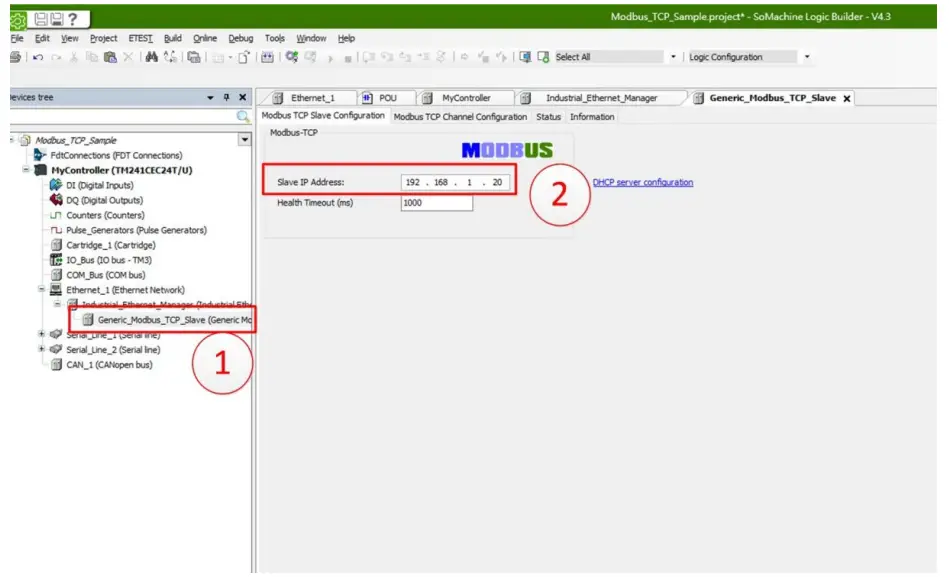
Task: Click the Save All icon in the title bar
Action: click(57, 19)
